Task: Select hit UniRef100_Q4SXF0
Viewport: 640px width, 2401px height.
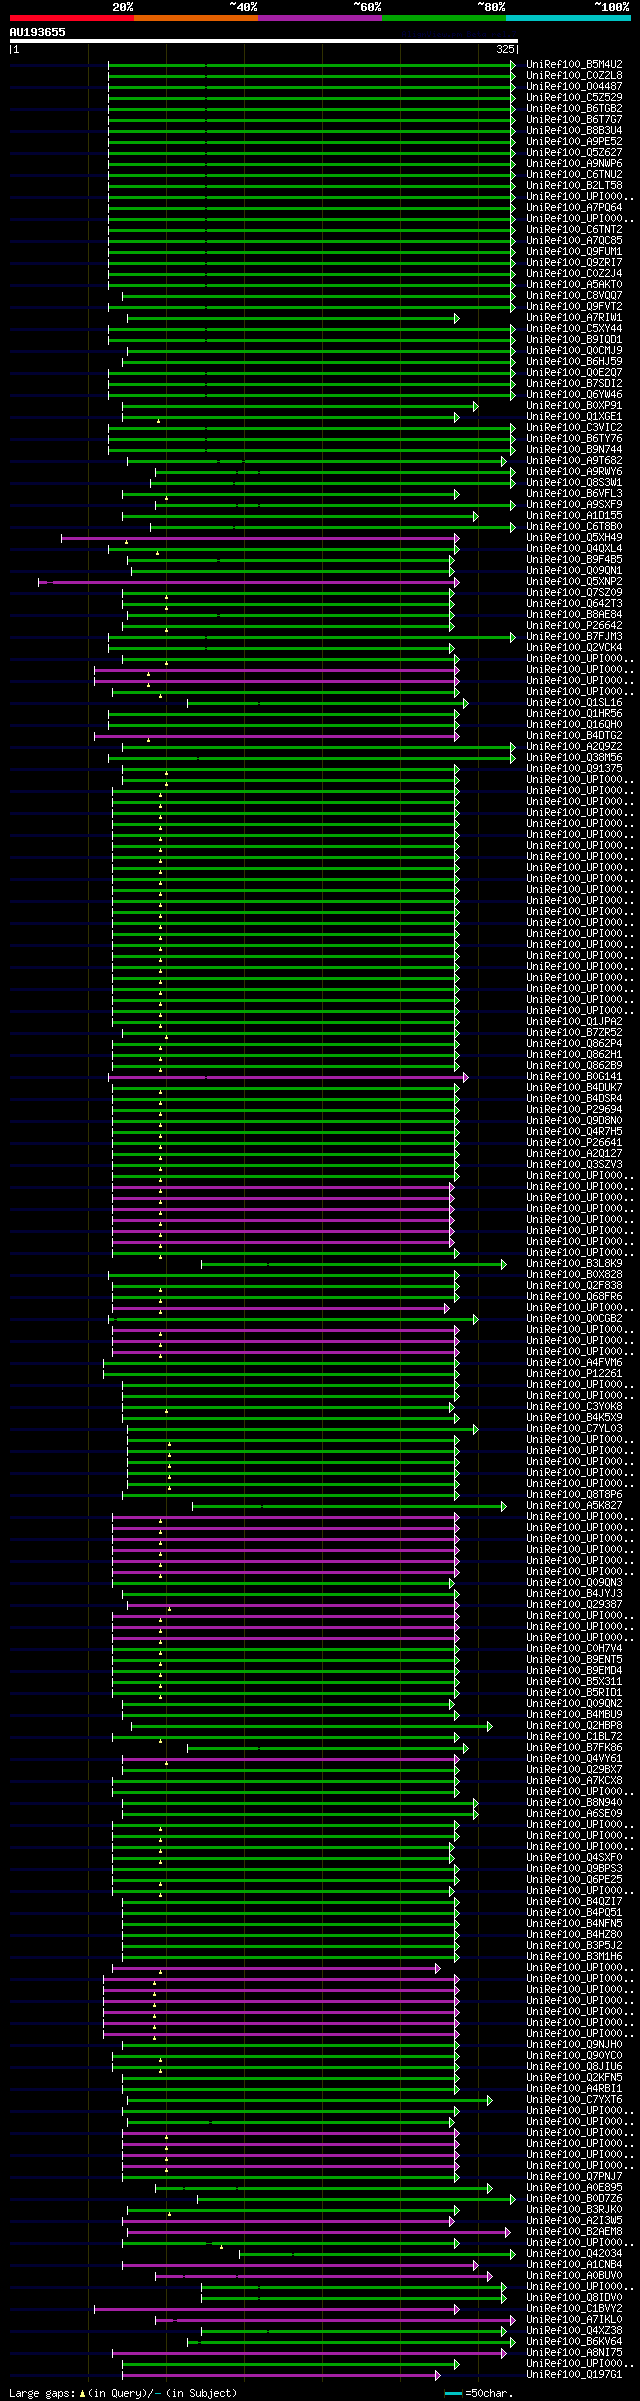Action: coord(574,1857)
